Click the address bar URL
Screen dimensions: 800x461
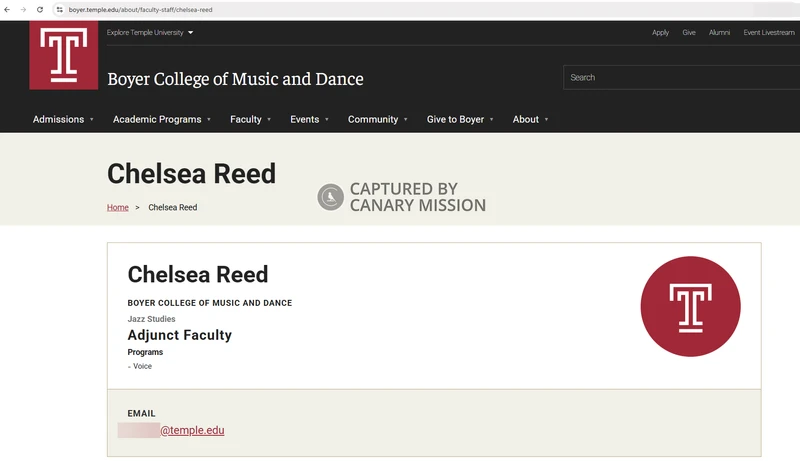tap(140, 10)
